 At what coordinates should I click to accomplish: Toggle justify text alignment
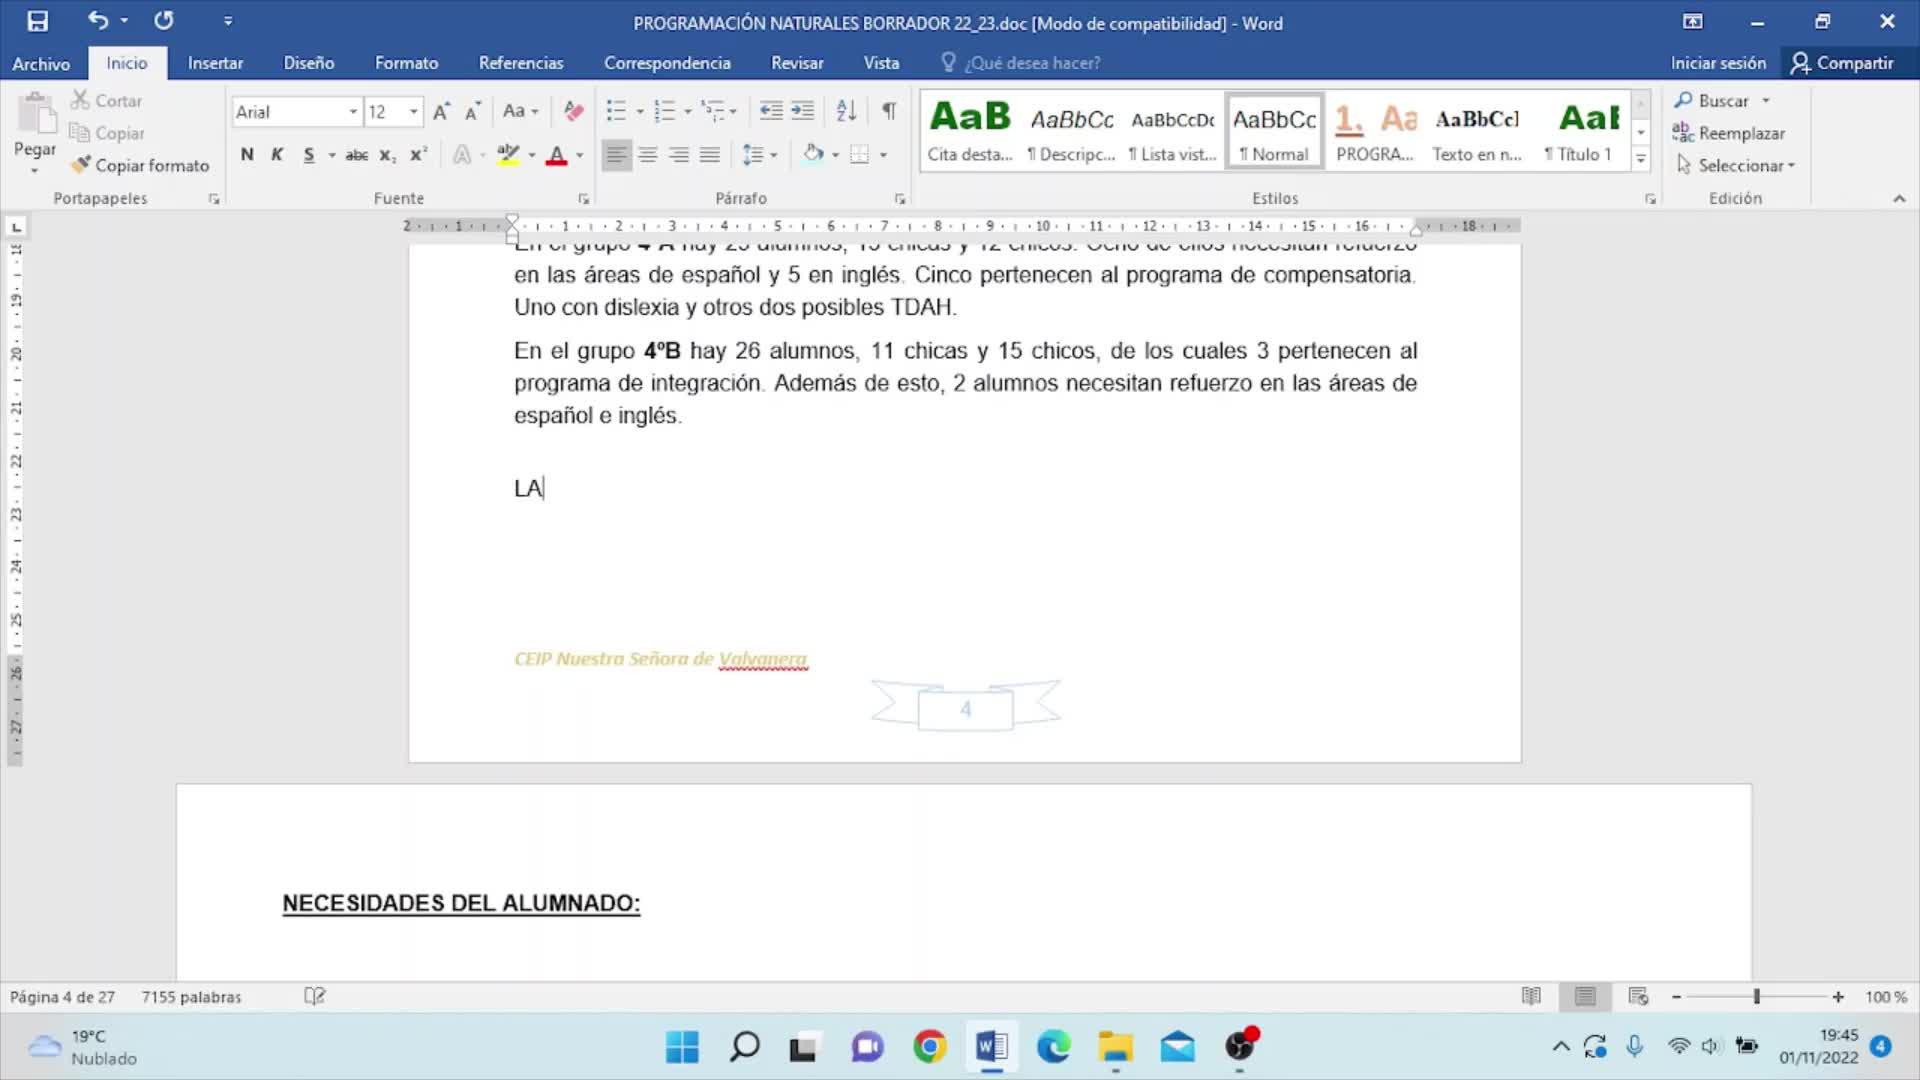click(x=710, y=154)
